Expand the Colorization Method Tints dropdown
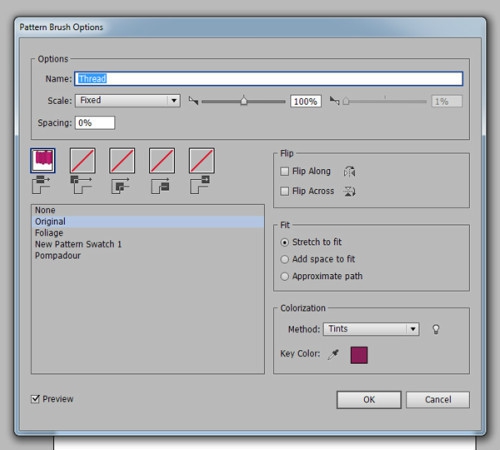 point(371,329)
